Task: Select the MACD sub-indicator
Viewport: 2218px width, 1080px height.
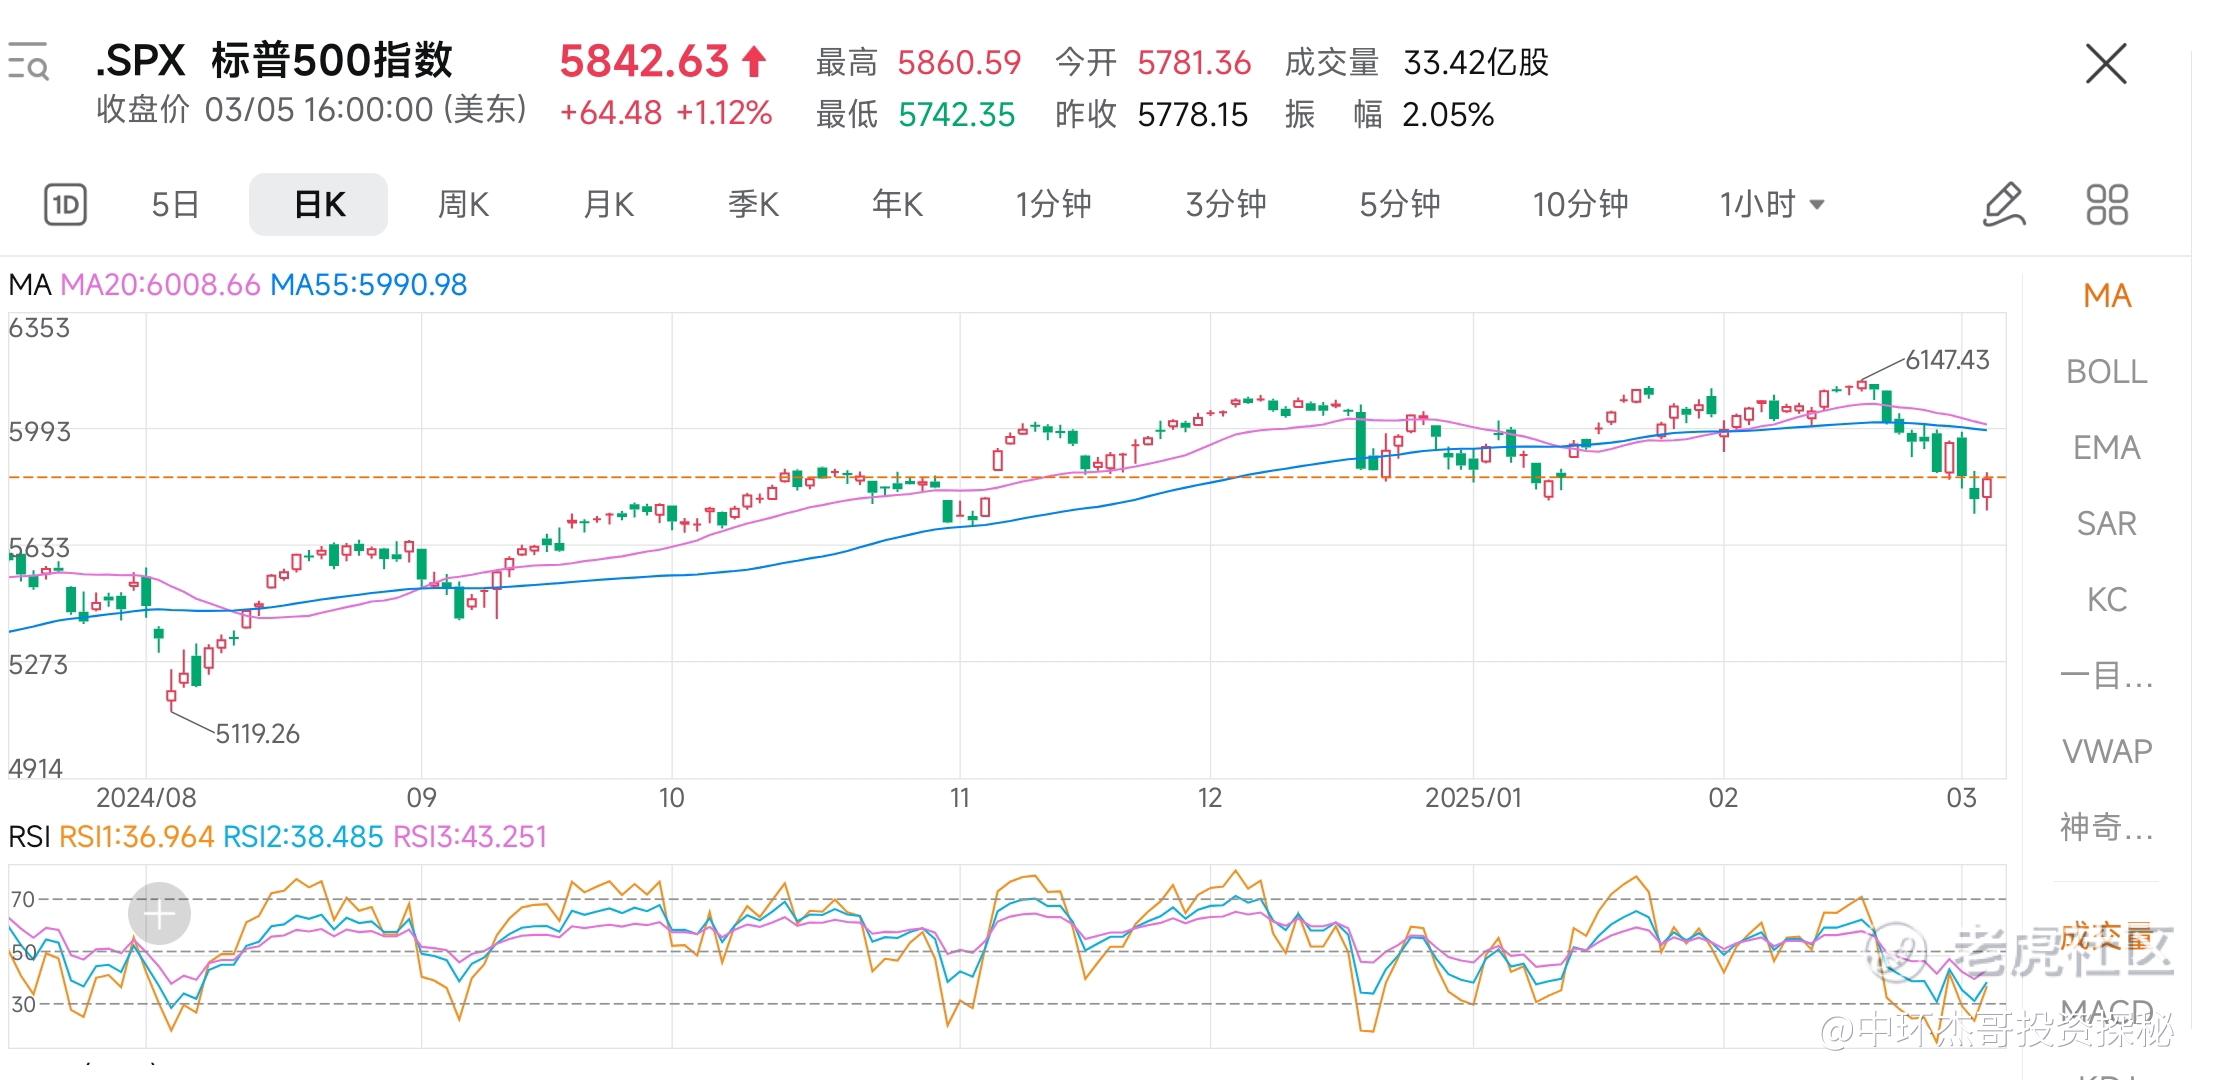Action: point(2107,1012)
